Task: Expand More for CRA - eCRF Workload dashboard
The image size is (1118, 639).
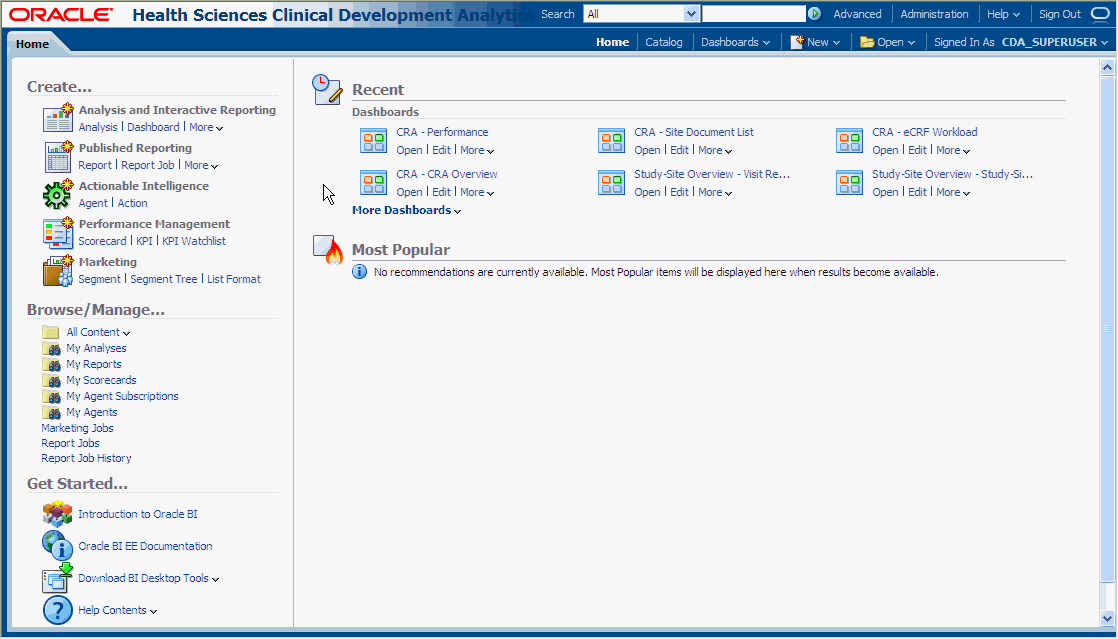Action: pos(953,150)
